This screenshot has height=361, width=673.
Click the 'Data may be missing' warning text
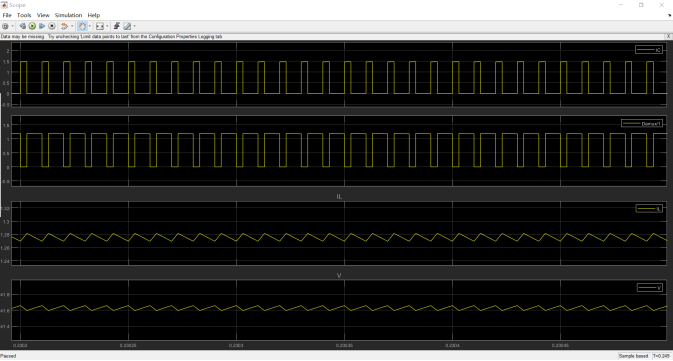(112, 36)
